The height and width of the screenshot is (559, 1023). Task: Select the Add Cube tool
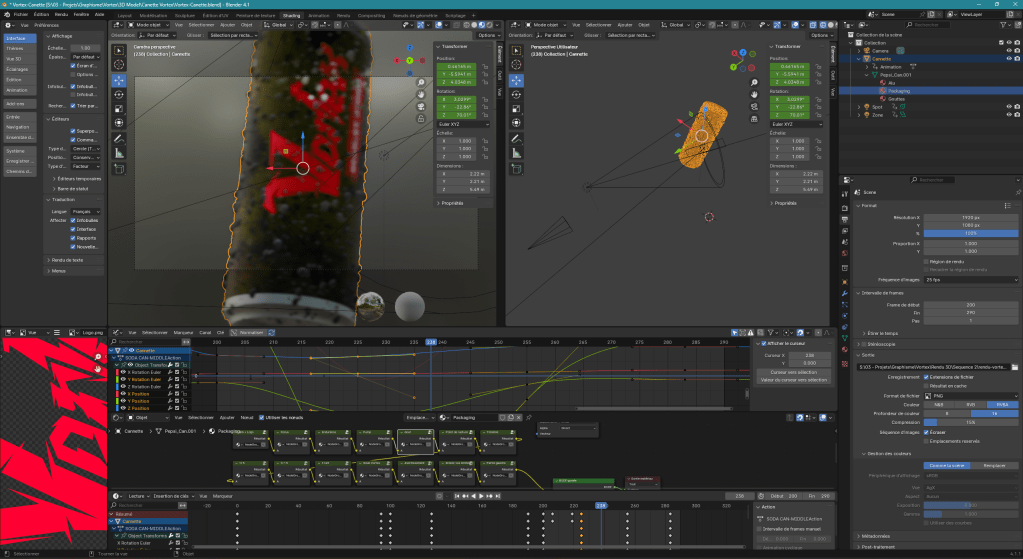[x=119, y=171]
